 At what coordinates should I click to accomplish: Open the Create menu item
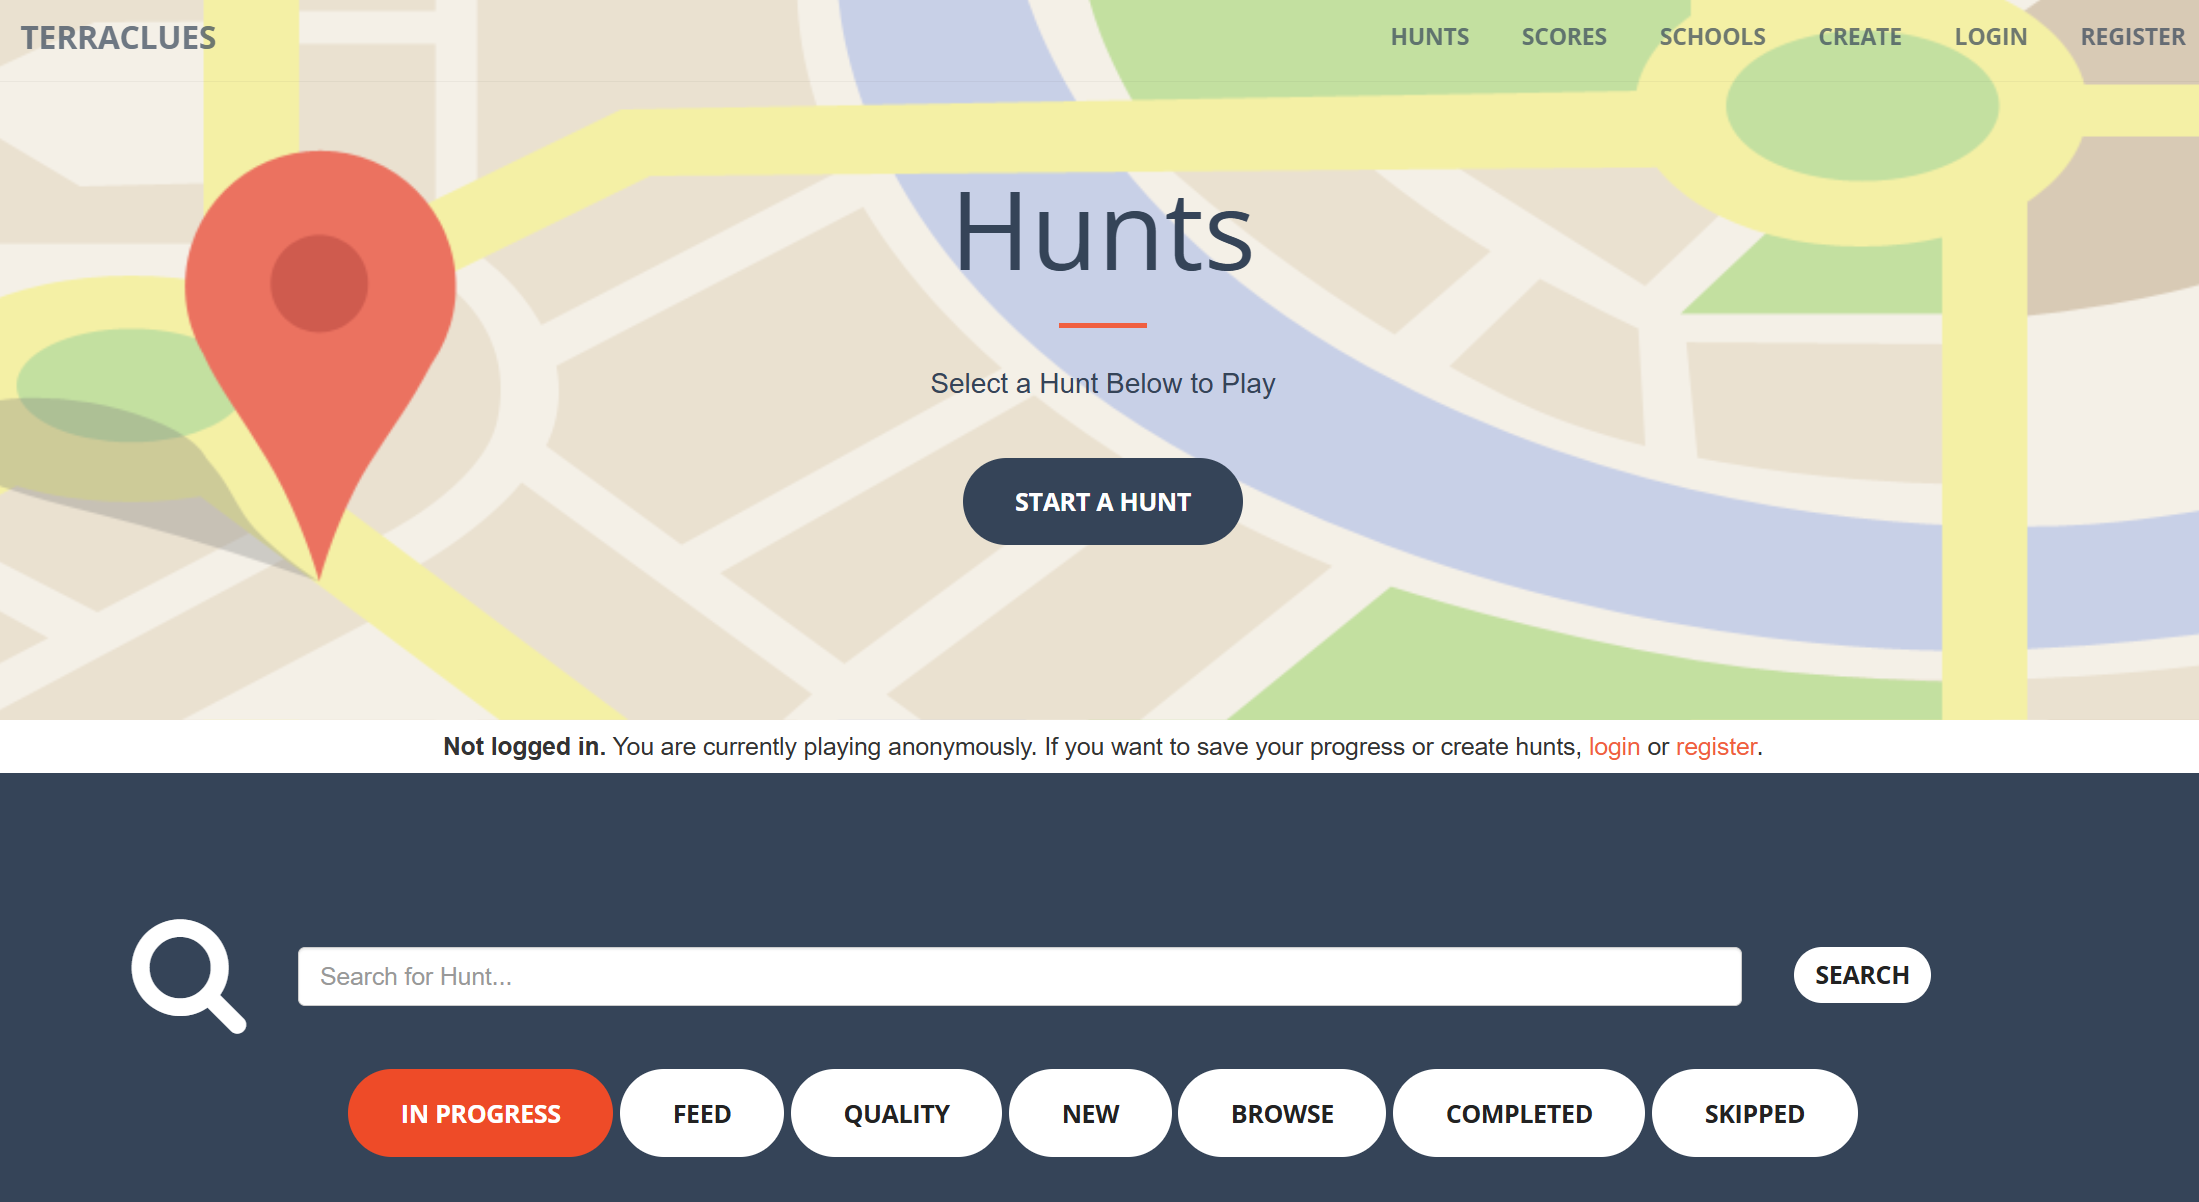1859,37
